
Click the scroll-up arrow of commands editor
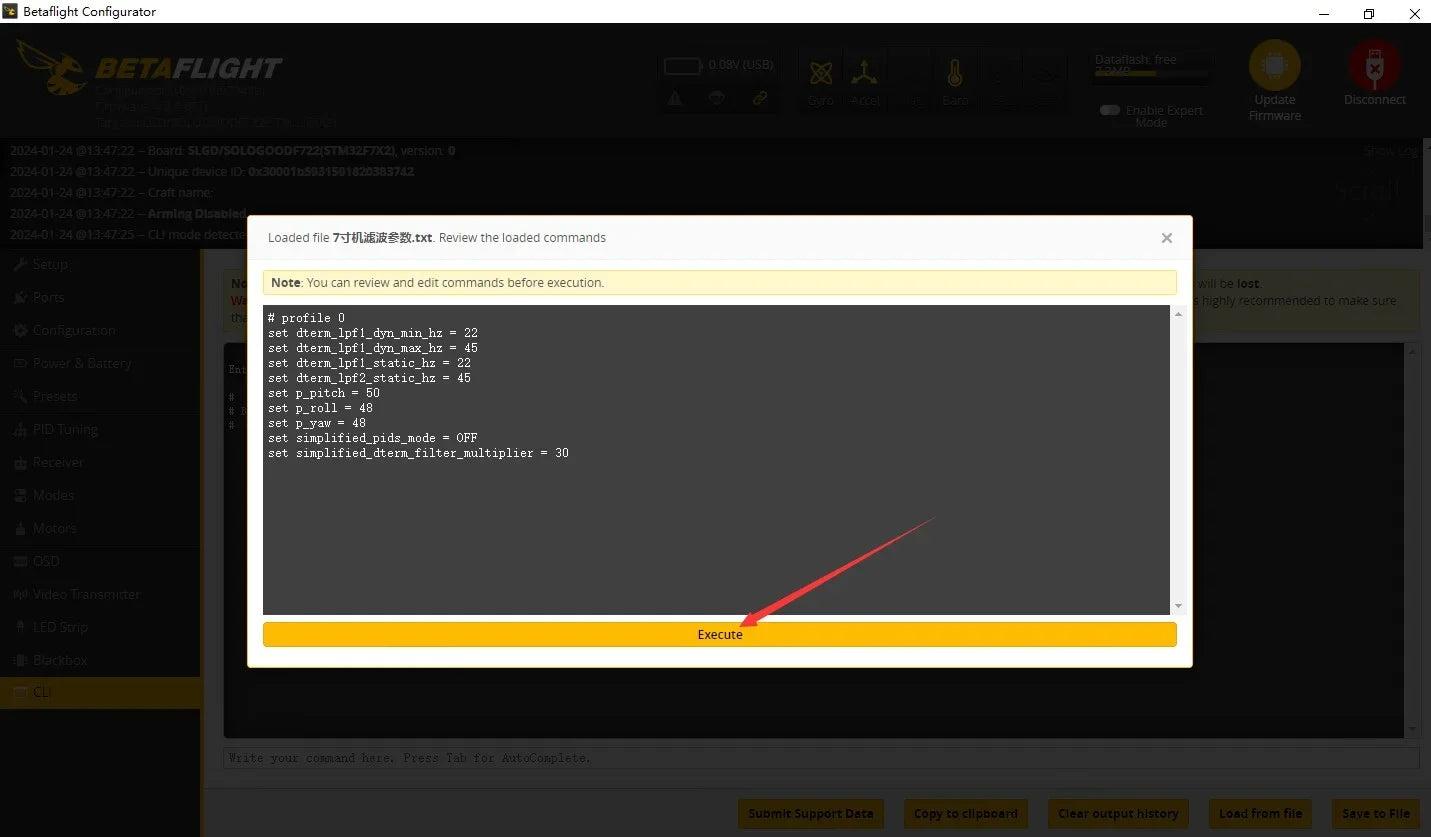coord(1178,314)
